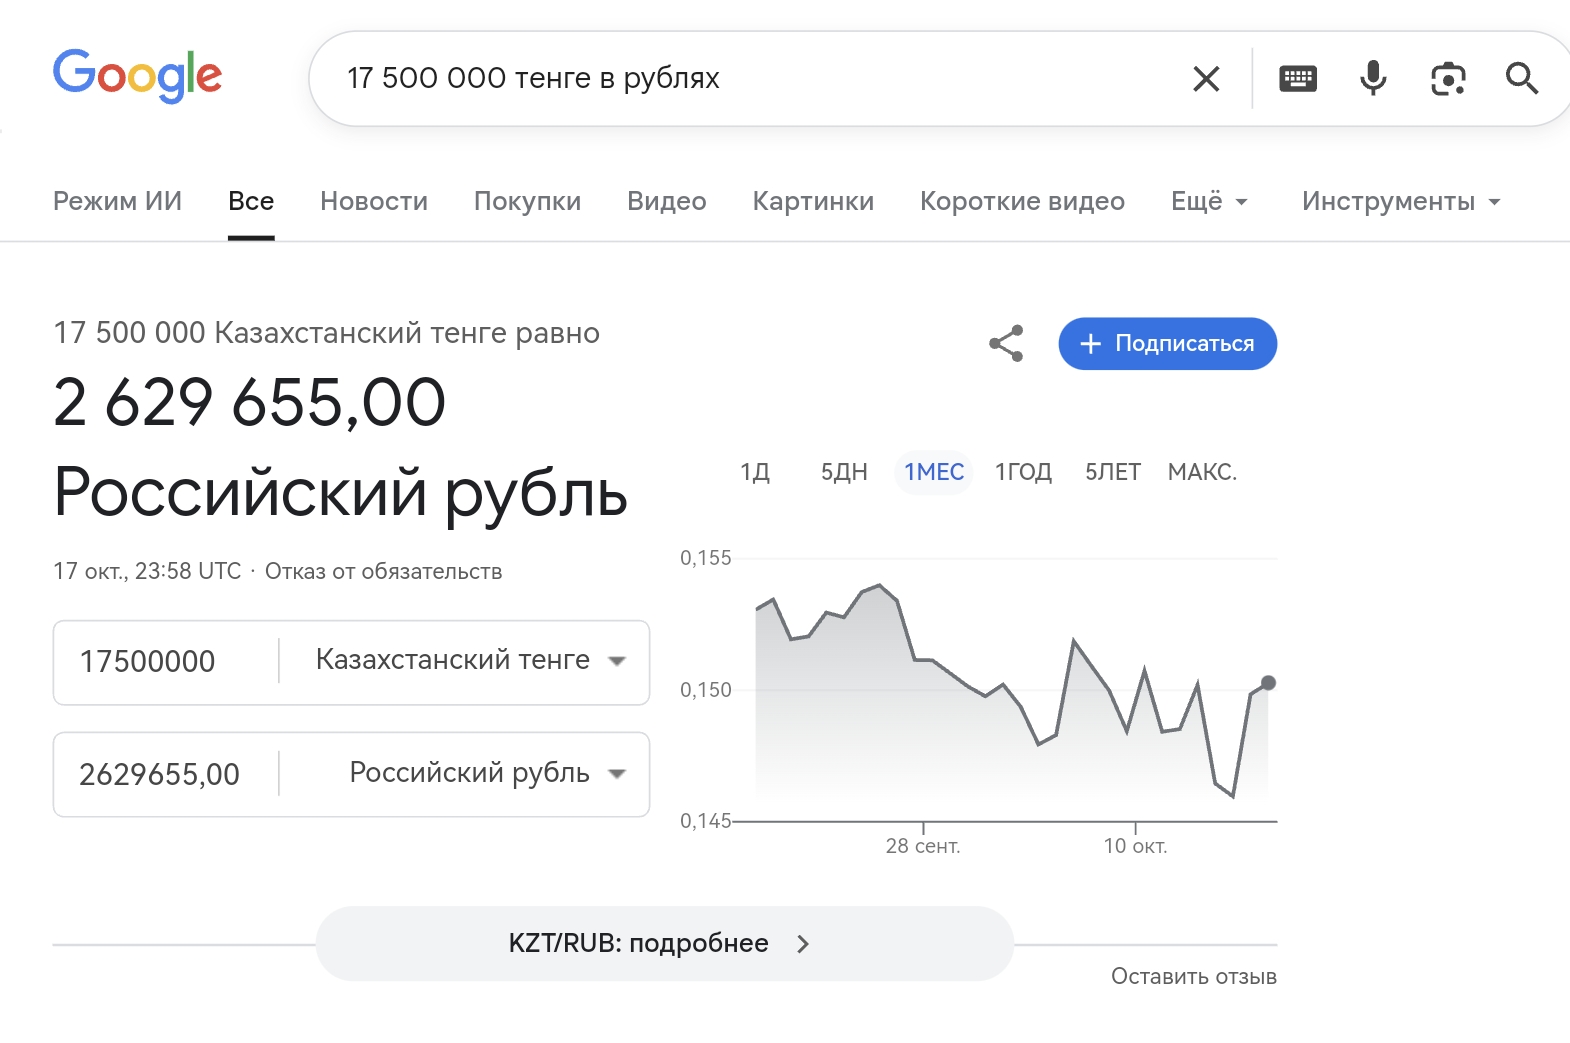Open the Инструменты dropdown
This screenshot has width=1570, height=1043.
click(1400, 202)
